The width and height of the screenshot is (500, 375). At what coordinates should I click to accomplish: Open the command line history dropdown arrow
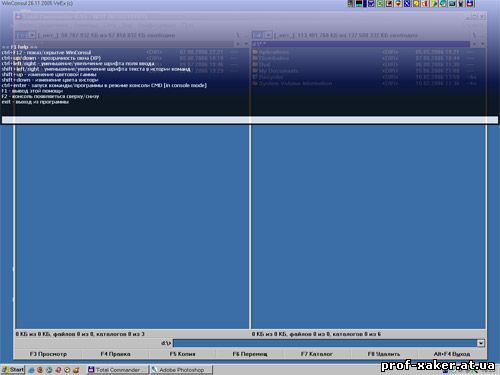481,343
